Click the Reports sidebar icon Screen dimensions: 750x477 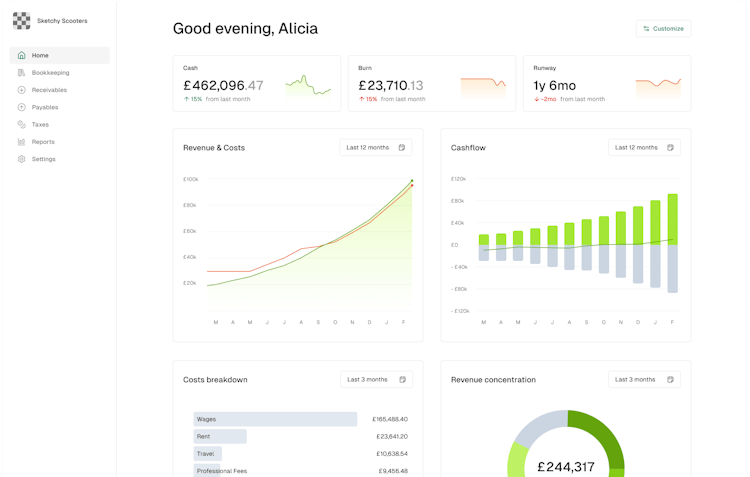click(x=22, y=142)
